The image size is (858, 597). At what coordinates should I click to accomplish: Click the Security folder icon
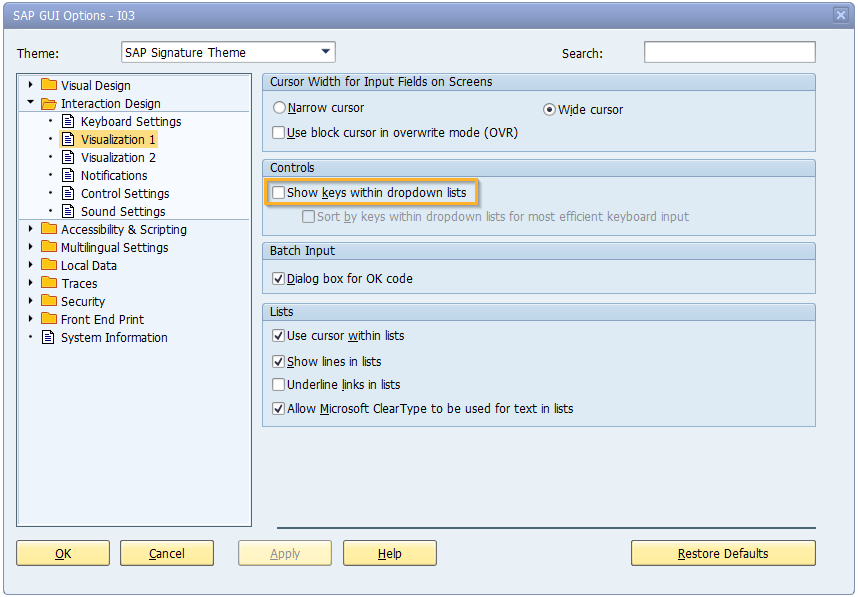tap(49, 301)
